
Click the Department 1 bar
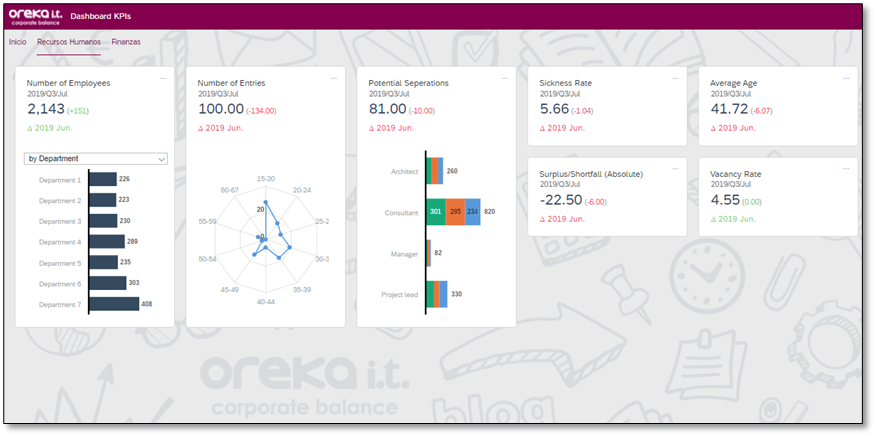tap(103, 179)
